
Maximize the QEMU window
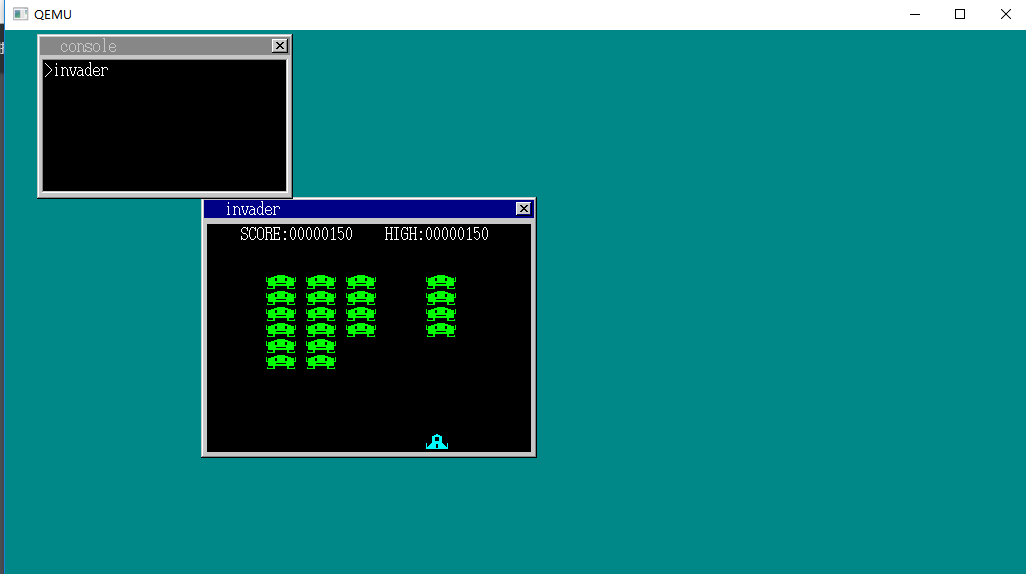960,14
